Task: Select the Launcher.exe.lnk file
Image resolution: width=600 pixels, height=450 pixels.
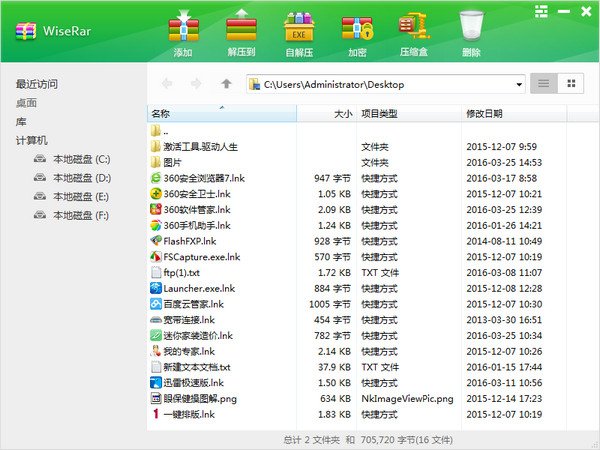Action: click(x=357, y=288)
